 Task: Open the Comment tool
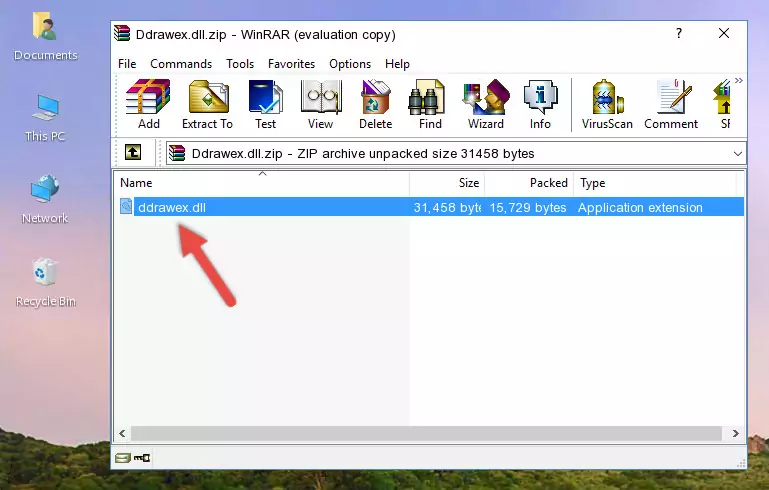671,104
